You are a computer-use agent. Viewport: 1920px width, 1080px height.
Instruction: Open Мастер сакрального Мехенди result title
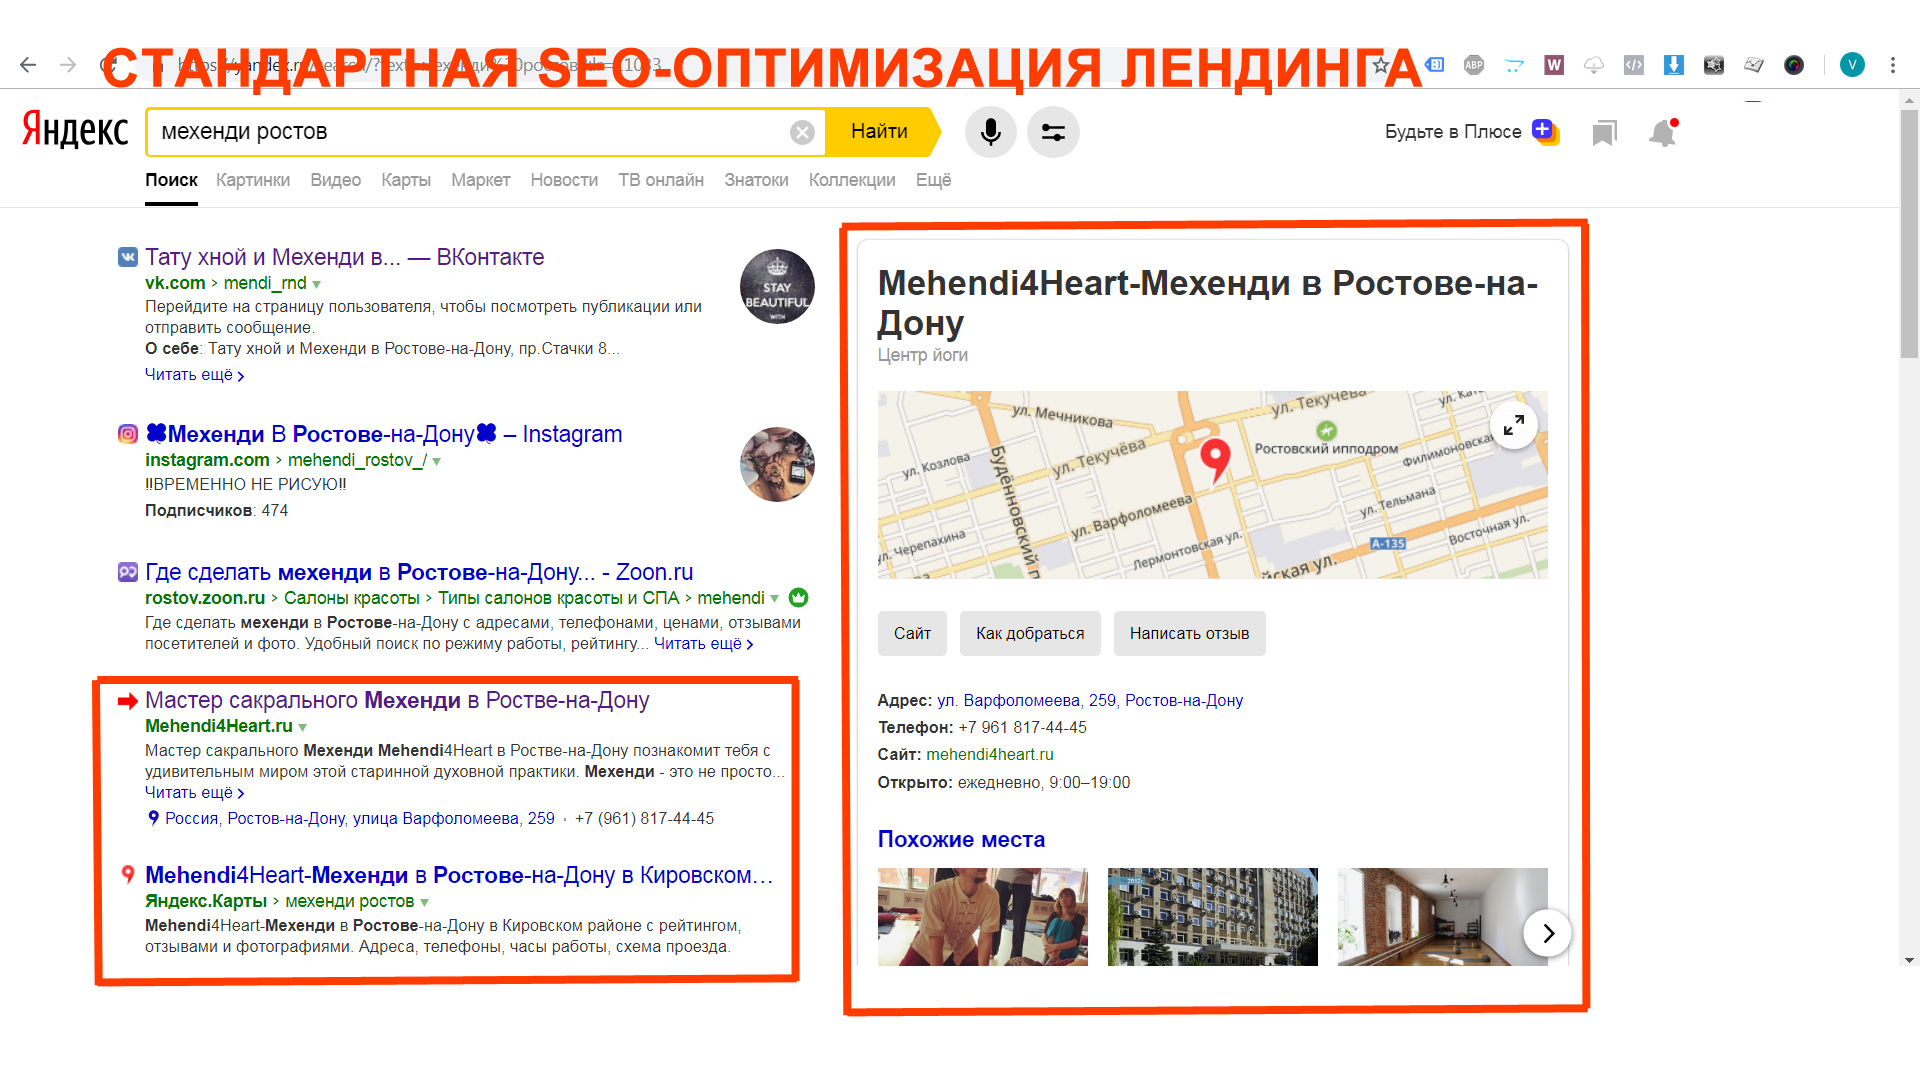(x=397, y=700)
